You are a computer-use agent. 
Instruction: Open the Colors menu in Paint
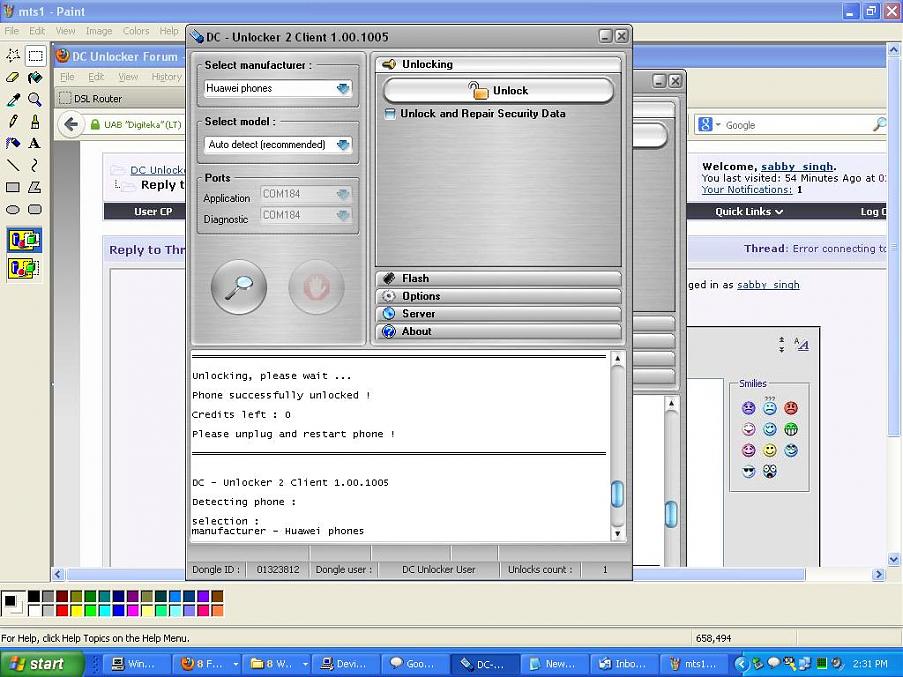click(x=136, y=31)
